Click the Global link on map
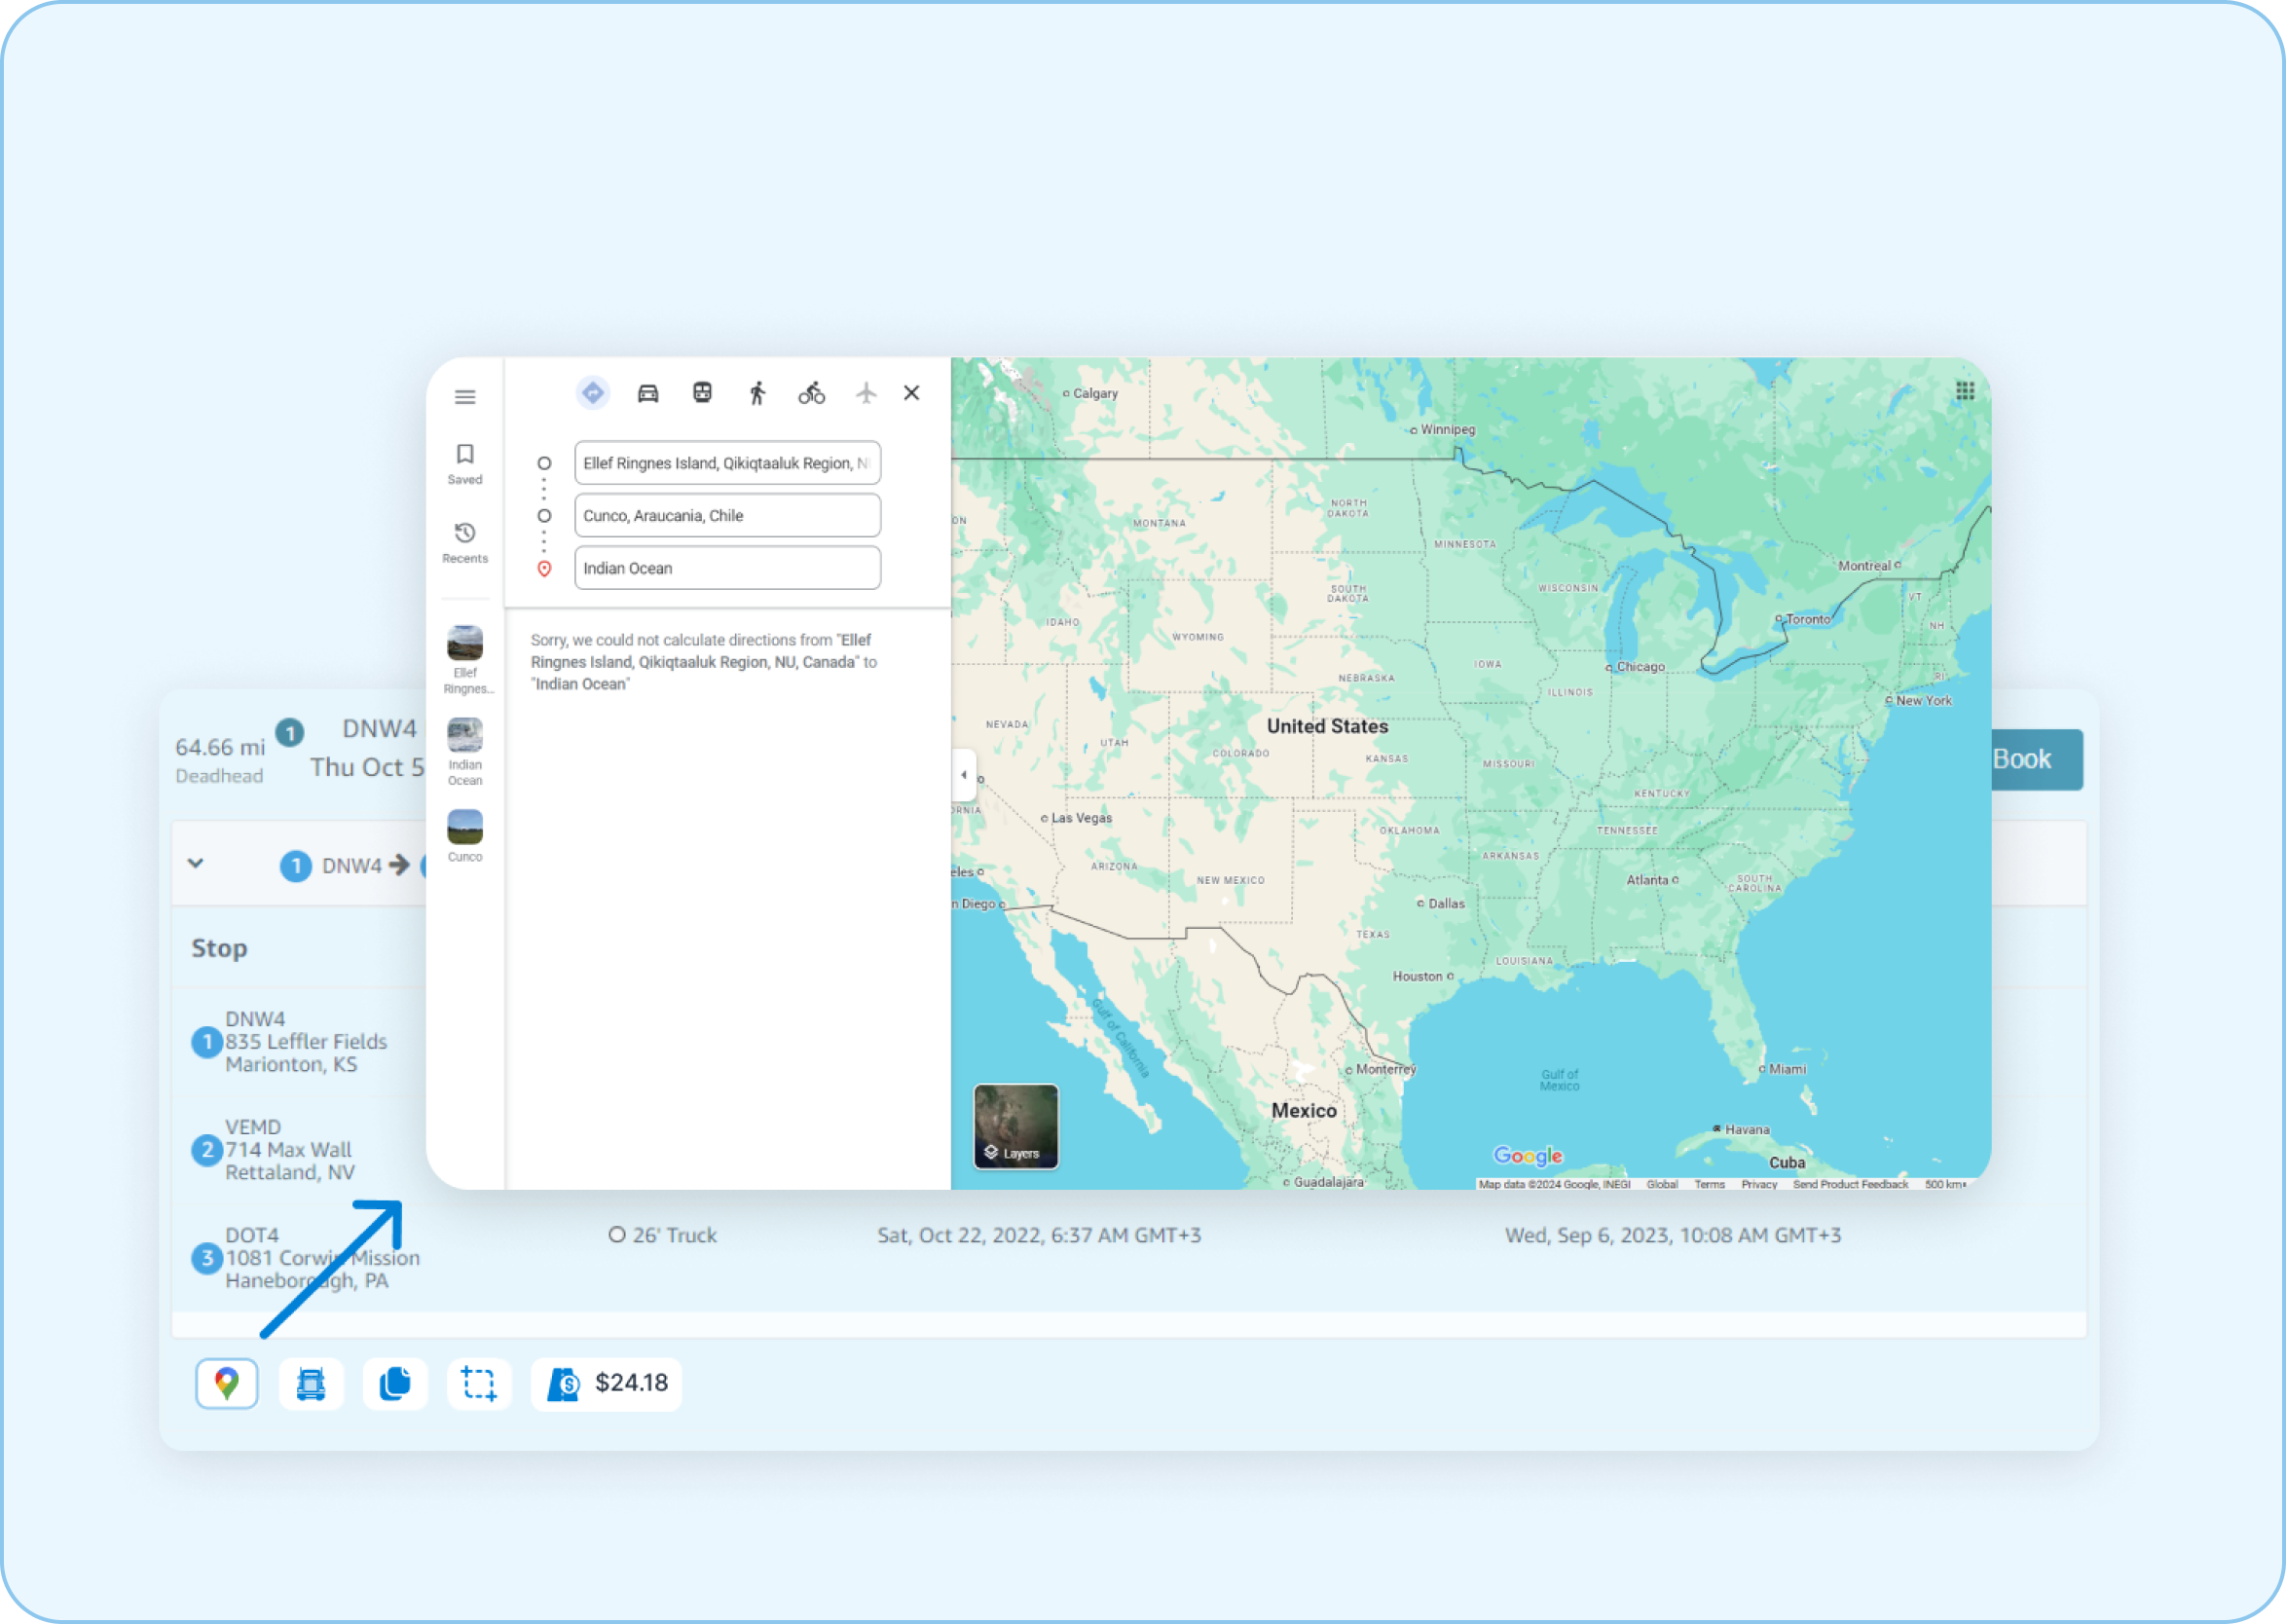The height and width of the screenshot is (1624, 2286). tap(1662, 1184)
